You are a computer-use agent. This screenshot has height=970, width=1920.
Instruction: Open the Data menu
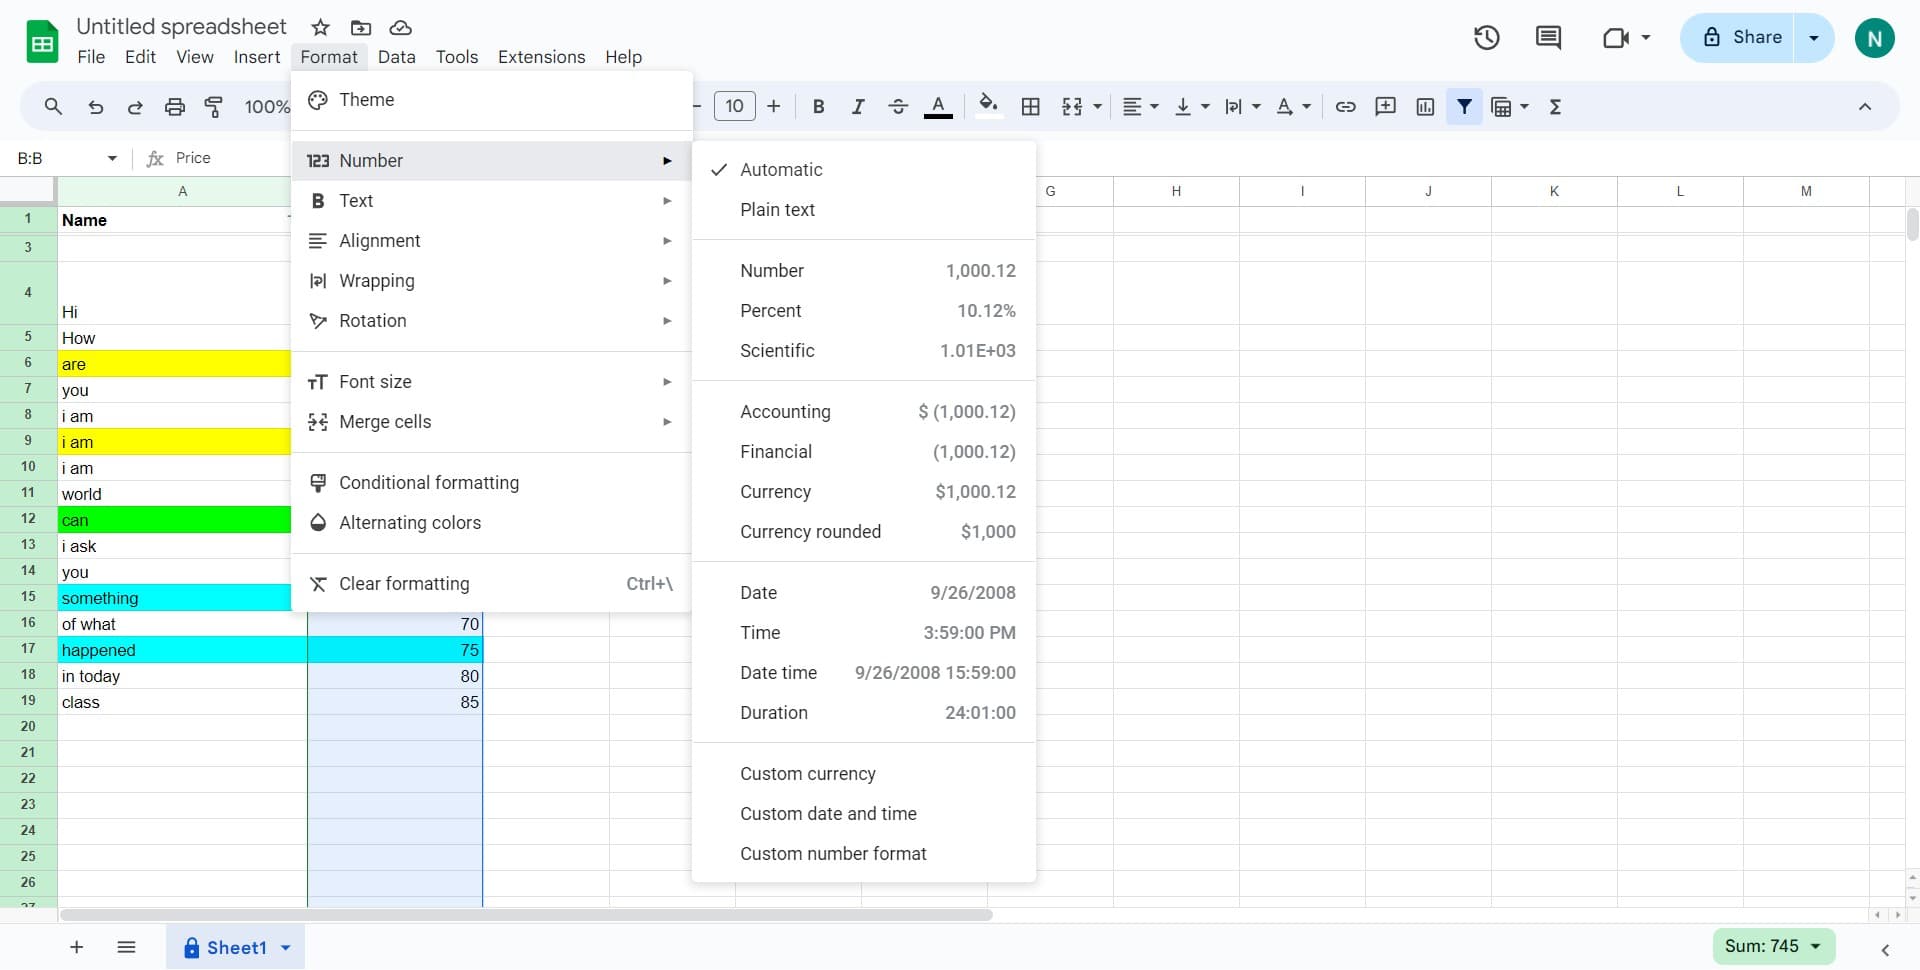pos(396,57)
